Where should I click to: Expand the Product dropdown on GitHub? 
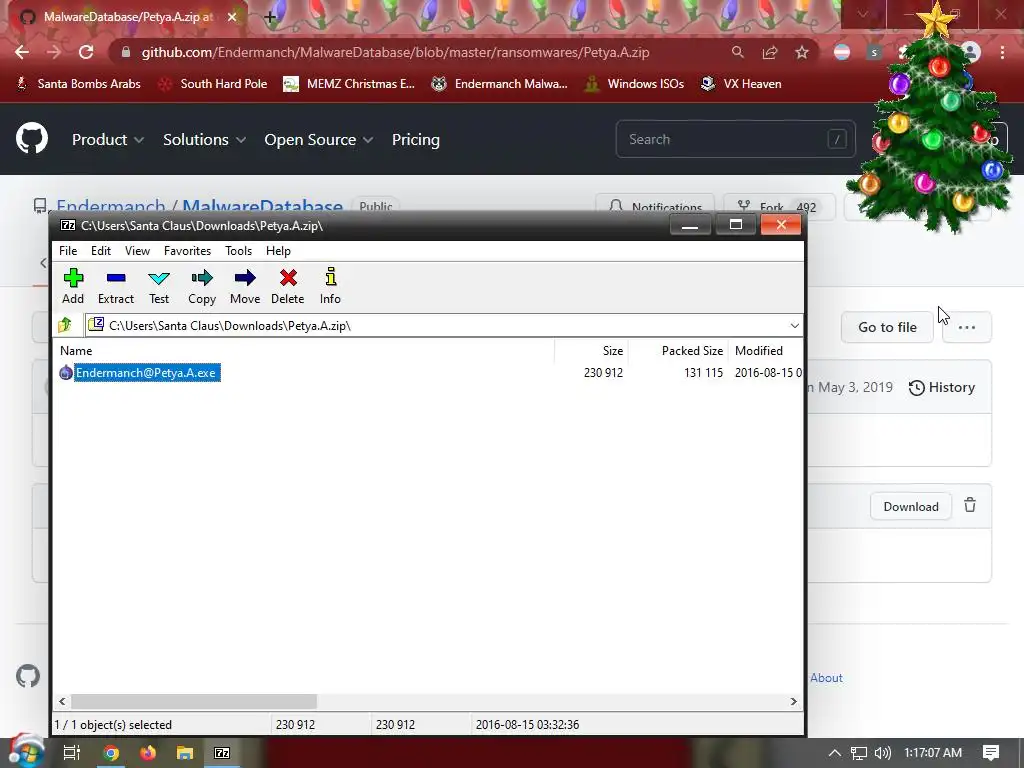click(x=108, y=140)
